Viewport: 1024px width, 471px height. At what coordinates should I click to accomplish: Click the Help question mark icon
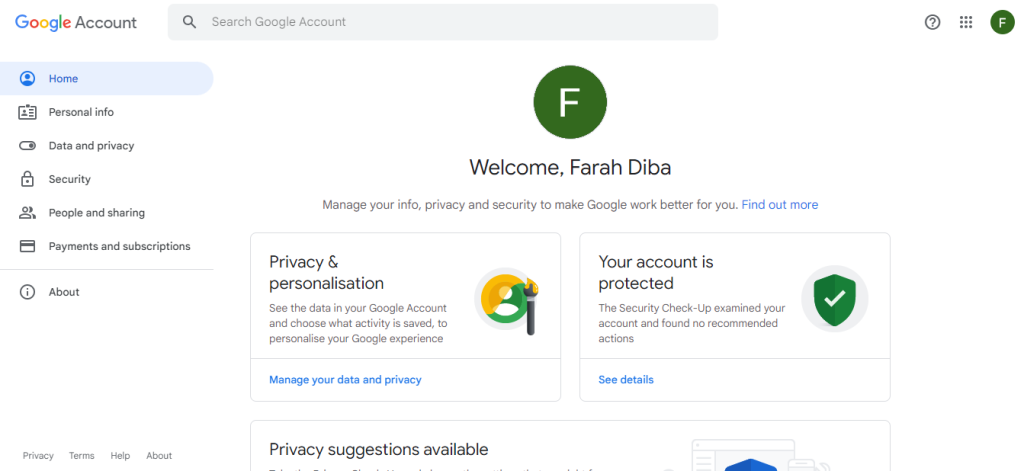point(933,22)
